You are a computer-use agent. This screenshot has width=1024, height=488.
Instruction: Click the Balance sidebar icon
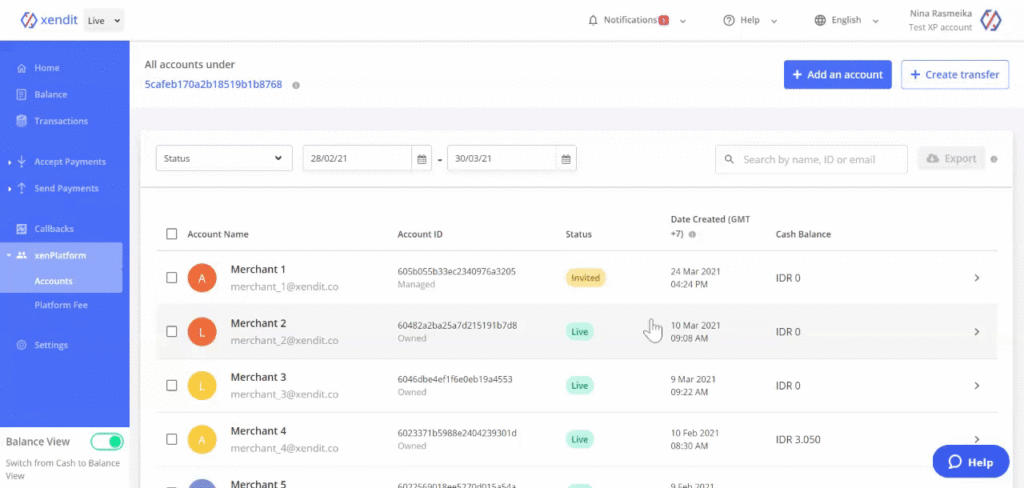coord(22,94)
